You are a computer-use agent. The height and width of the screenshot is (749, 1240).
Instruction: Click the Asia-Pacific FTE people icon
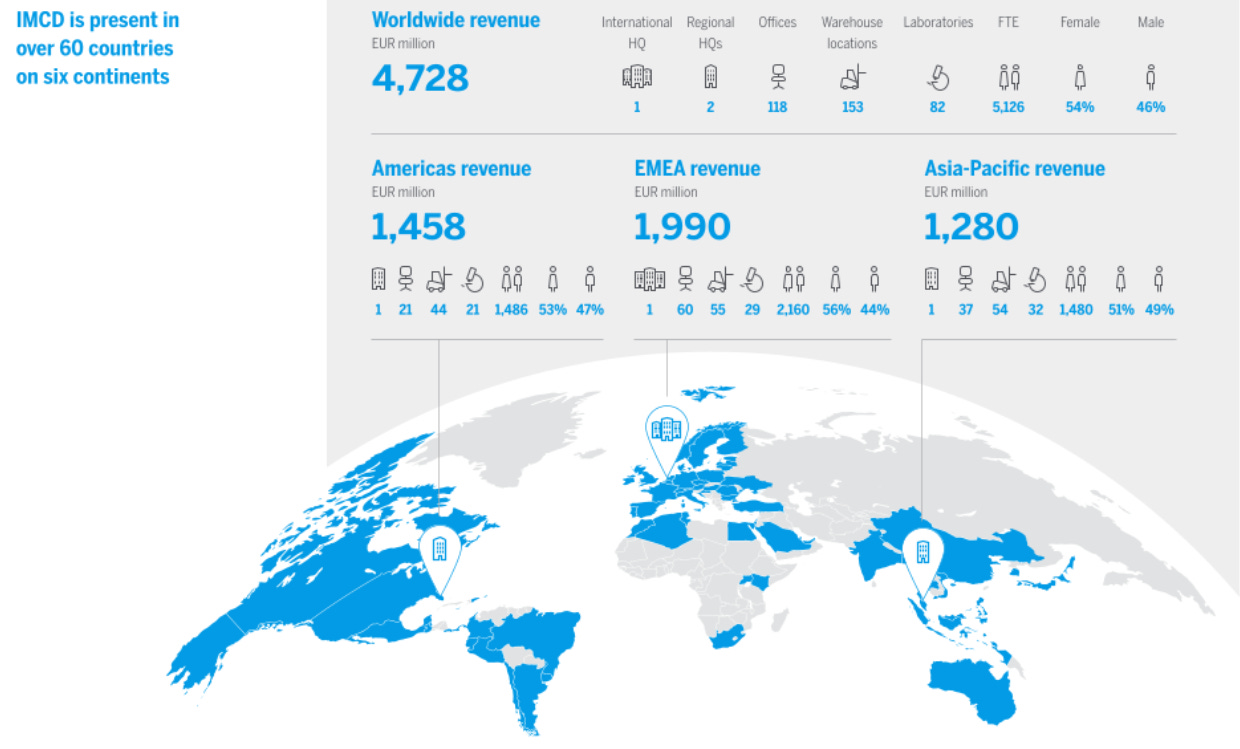[1077, 278]
